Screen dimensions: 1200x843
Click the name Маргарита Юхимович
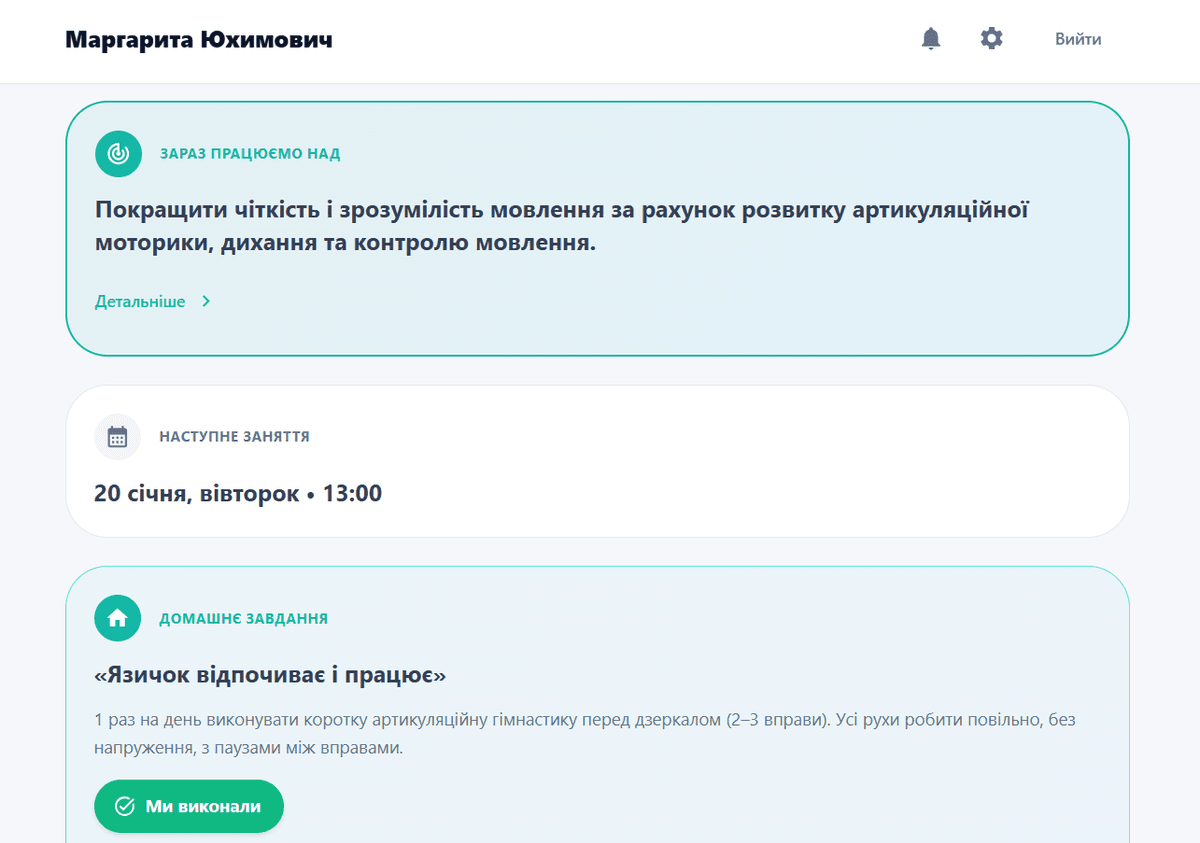pos(196,39)
